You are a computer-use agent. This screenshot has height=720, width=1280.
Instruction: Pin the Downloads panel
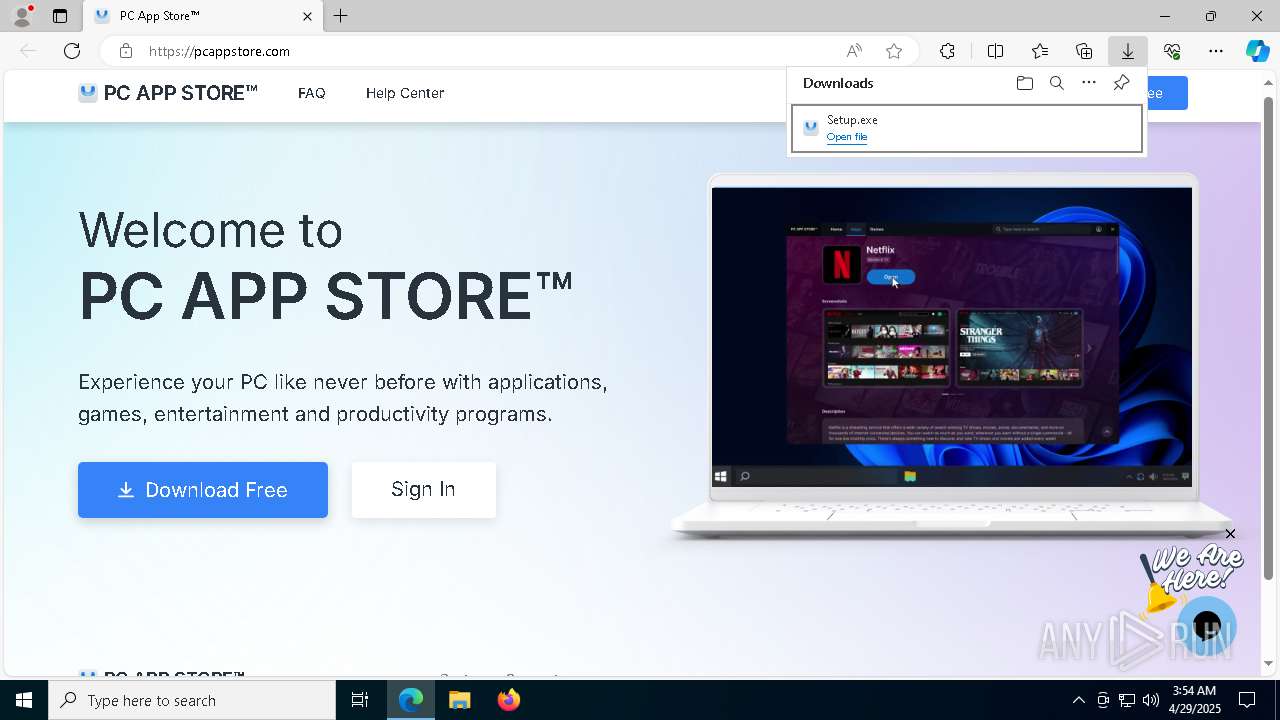click(1122, 83)
